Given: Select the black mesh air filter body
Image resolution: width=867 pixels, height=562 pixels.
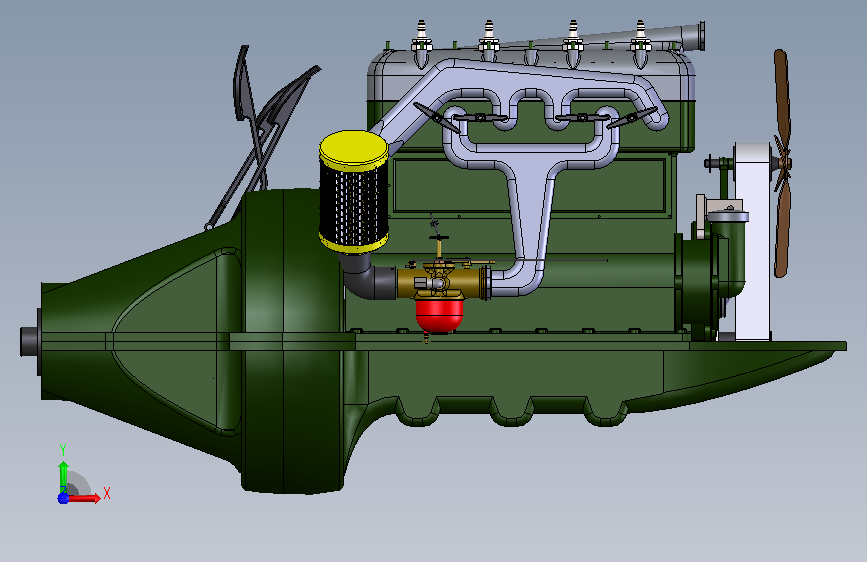Looking at the screenshot, I should click(354, 205).
